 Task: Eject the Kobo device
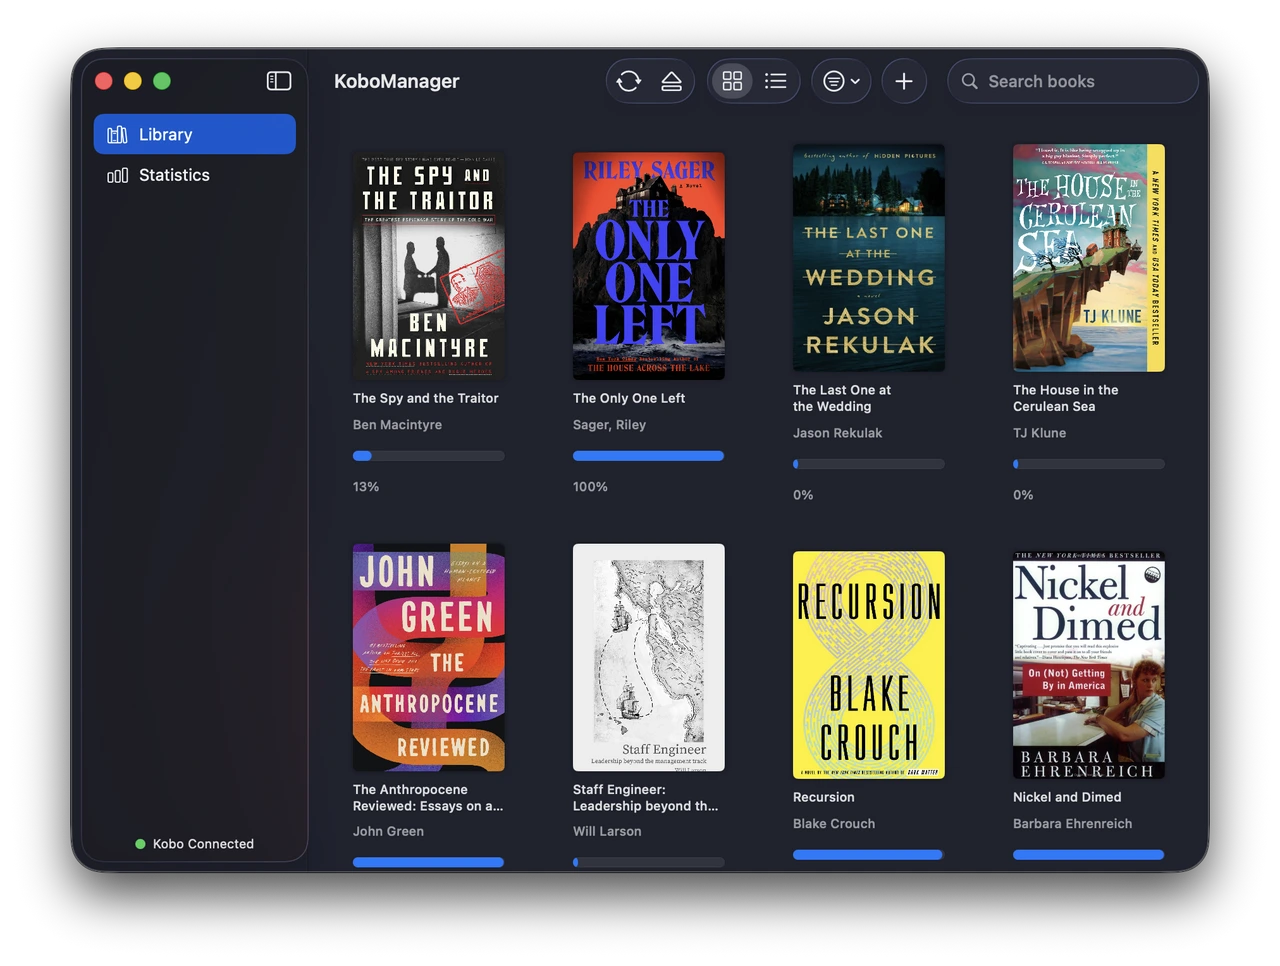671,81
